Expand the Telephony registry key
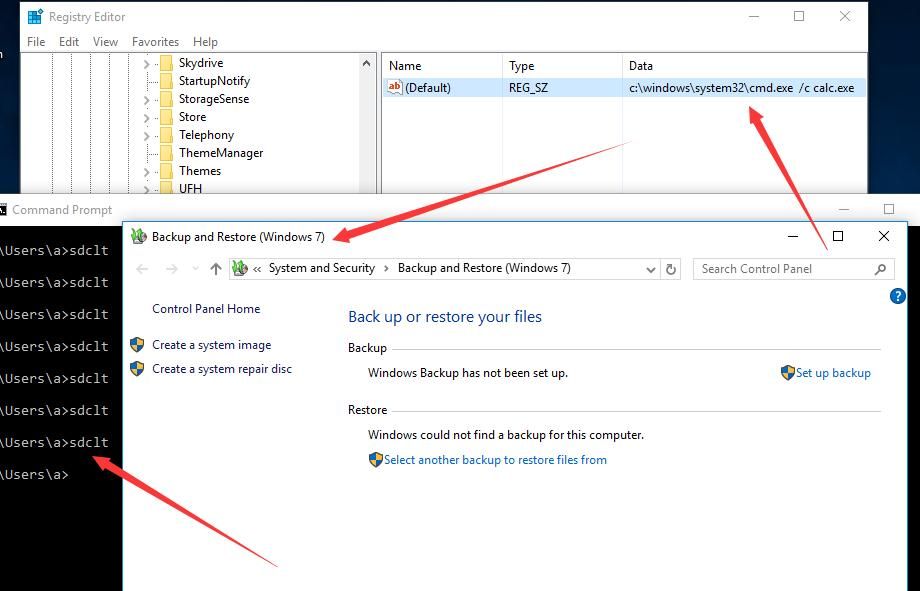920x591 pixels. 147,136
